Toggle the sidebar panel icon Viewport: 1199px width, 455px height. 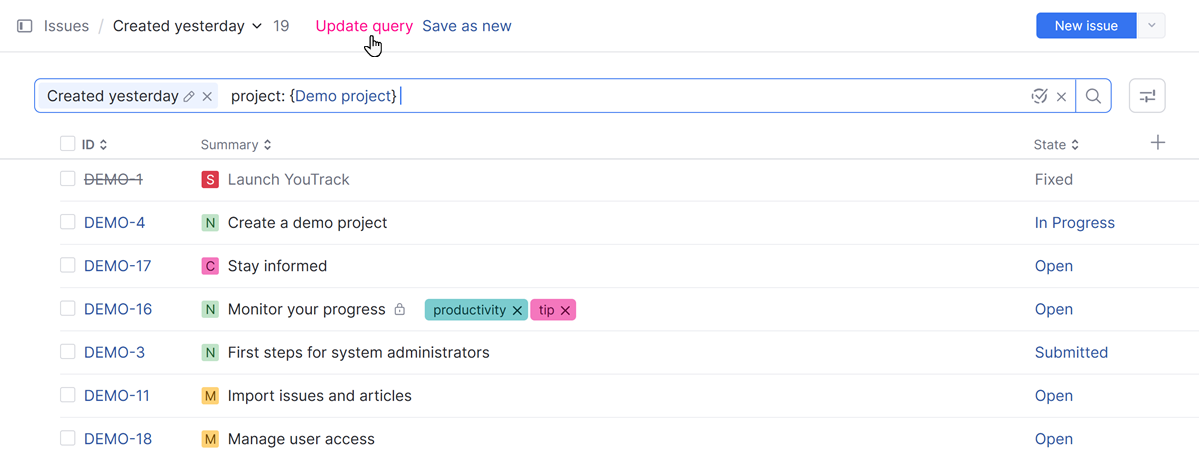[x=25, y=26]
